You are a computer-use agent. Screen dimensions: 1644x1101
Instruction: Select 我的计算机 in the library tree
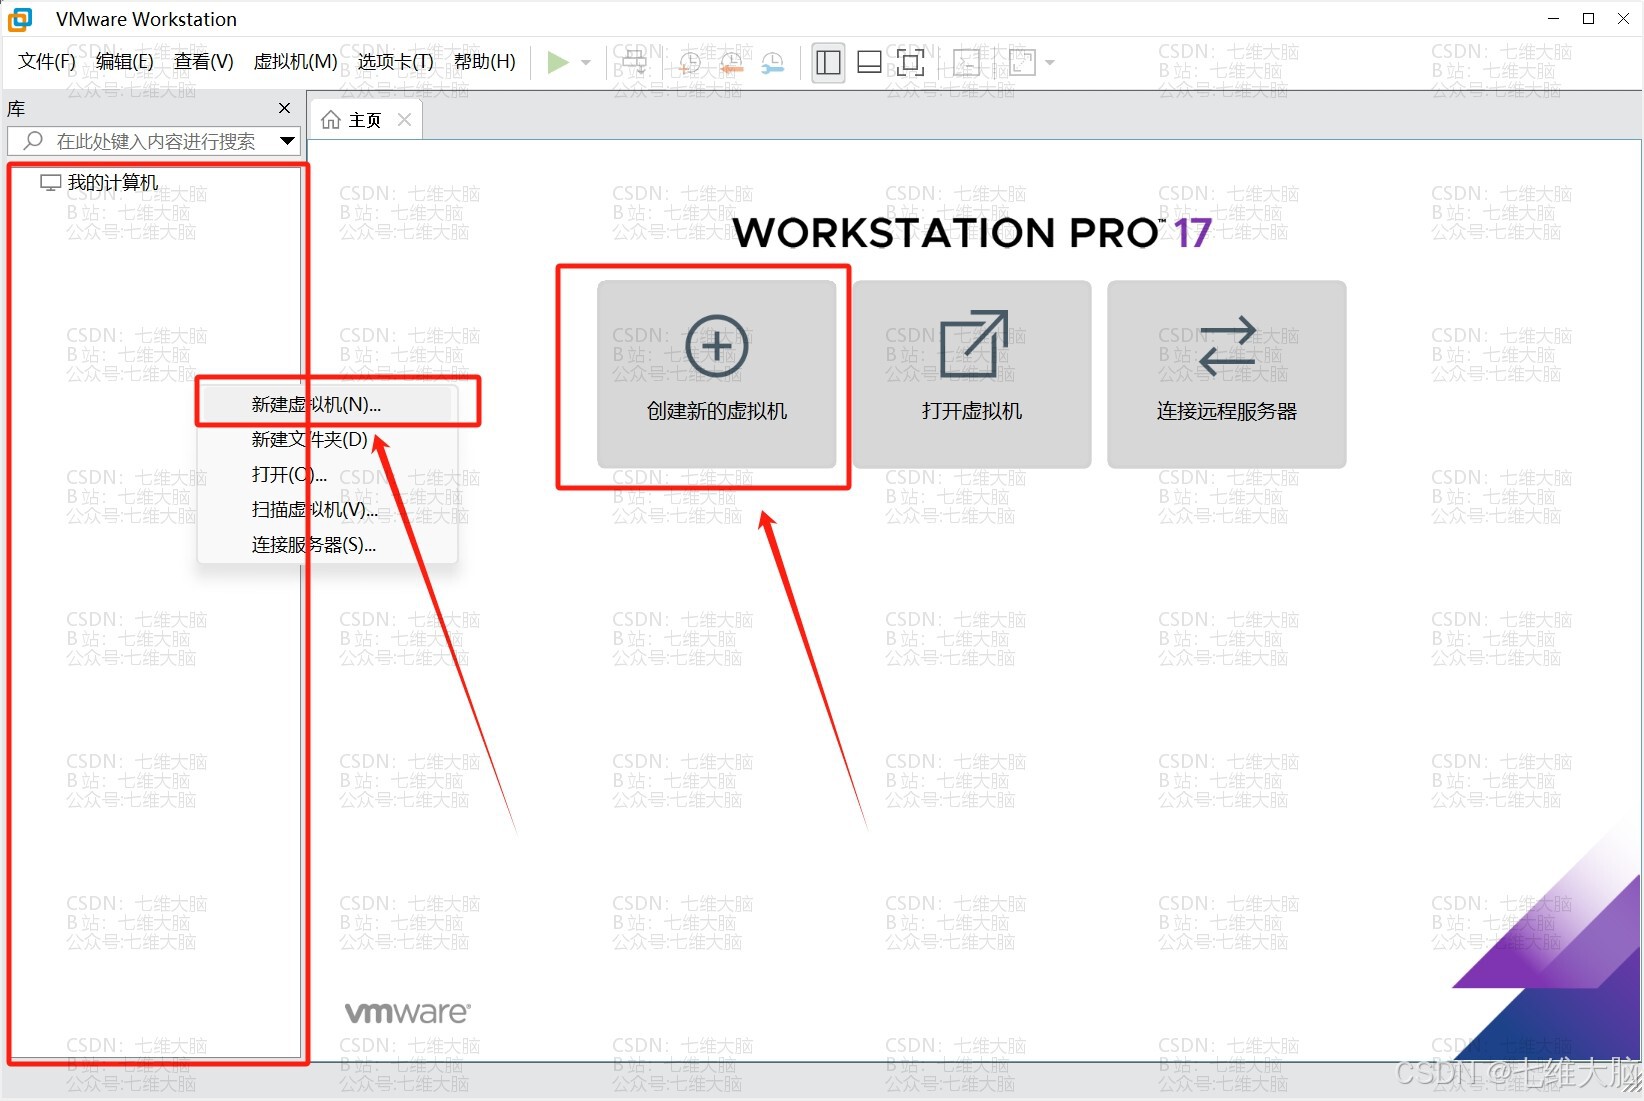pos(112,183)
